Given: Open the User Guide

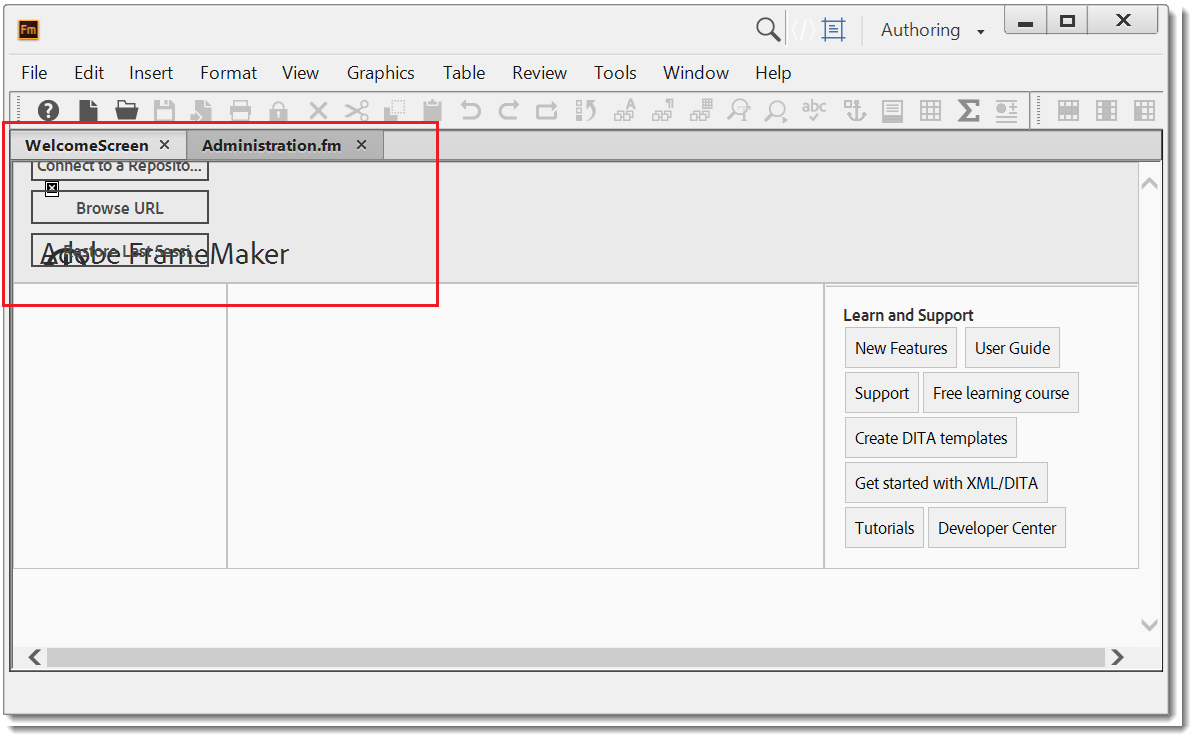Looking at the screenshot, I should click(1012, 347).
